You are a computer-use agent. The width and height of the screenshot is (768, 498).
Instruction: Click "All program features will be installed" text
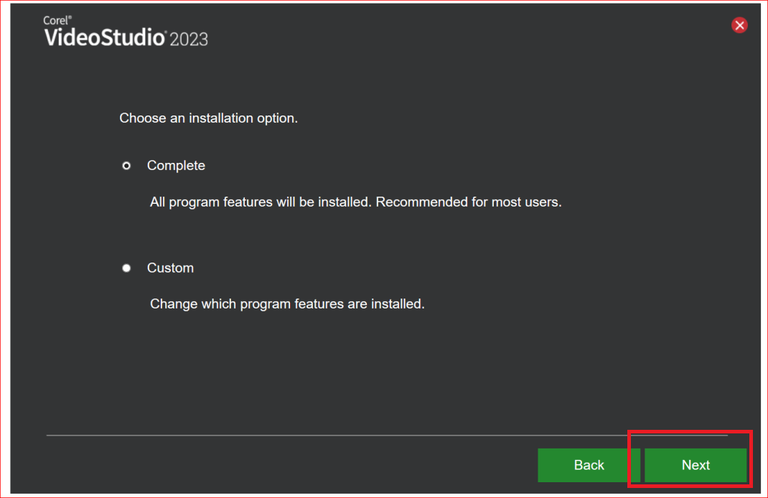(260, 202)
